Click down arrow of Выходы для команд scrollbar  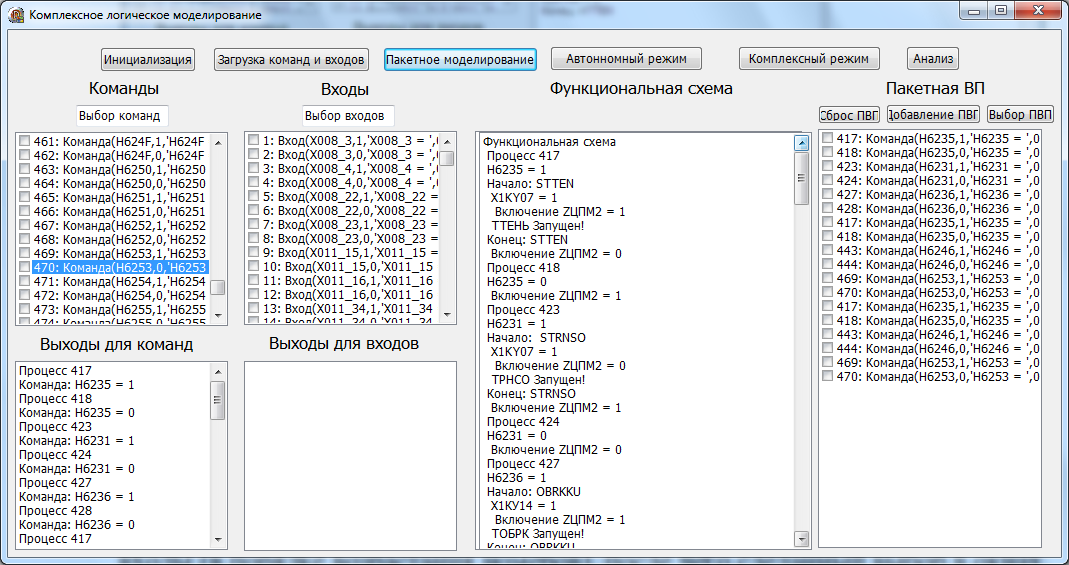click(218, 539)
